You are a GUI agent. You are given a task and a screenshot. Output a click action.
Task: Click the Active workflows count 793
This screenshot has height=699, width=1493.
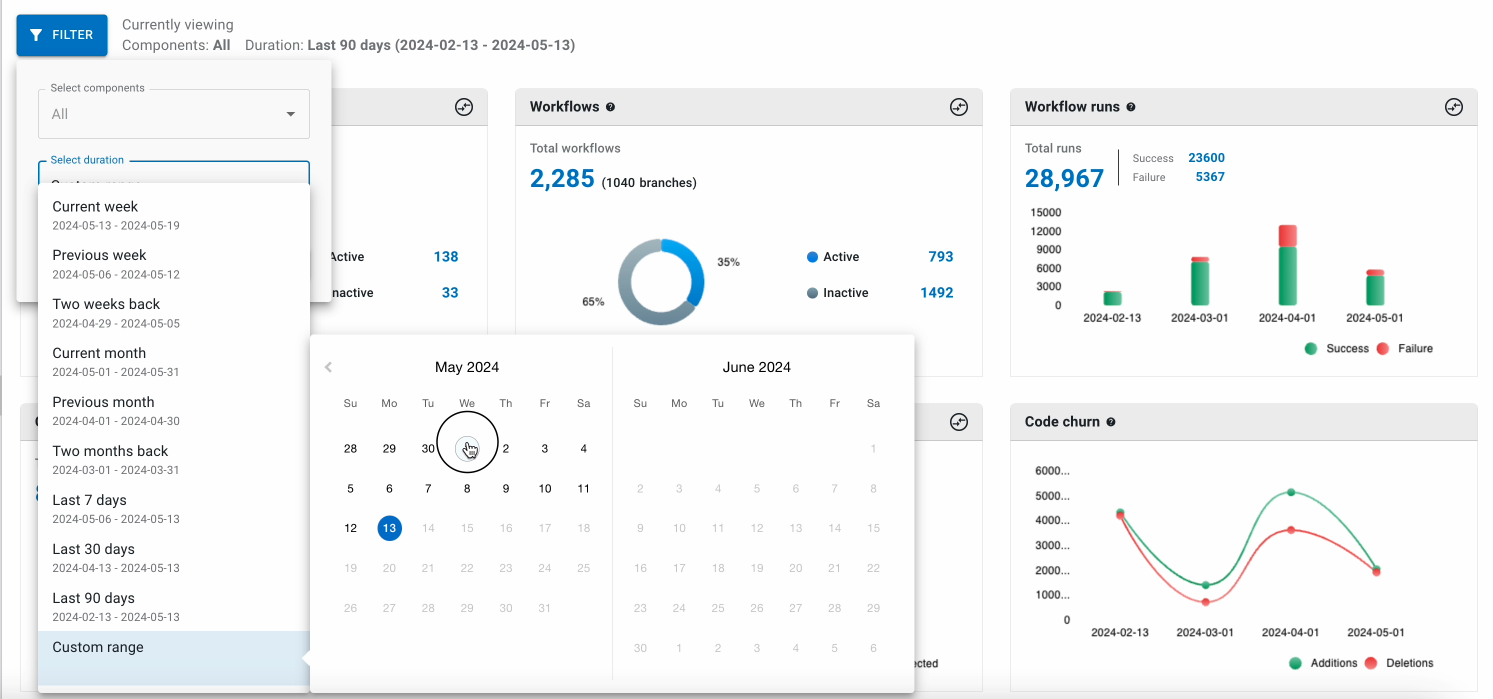point(940,257)
